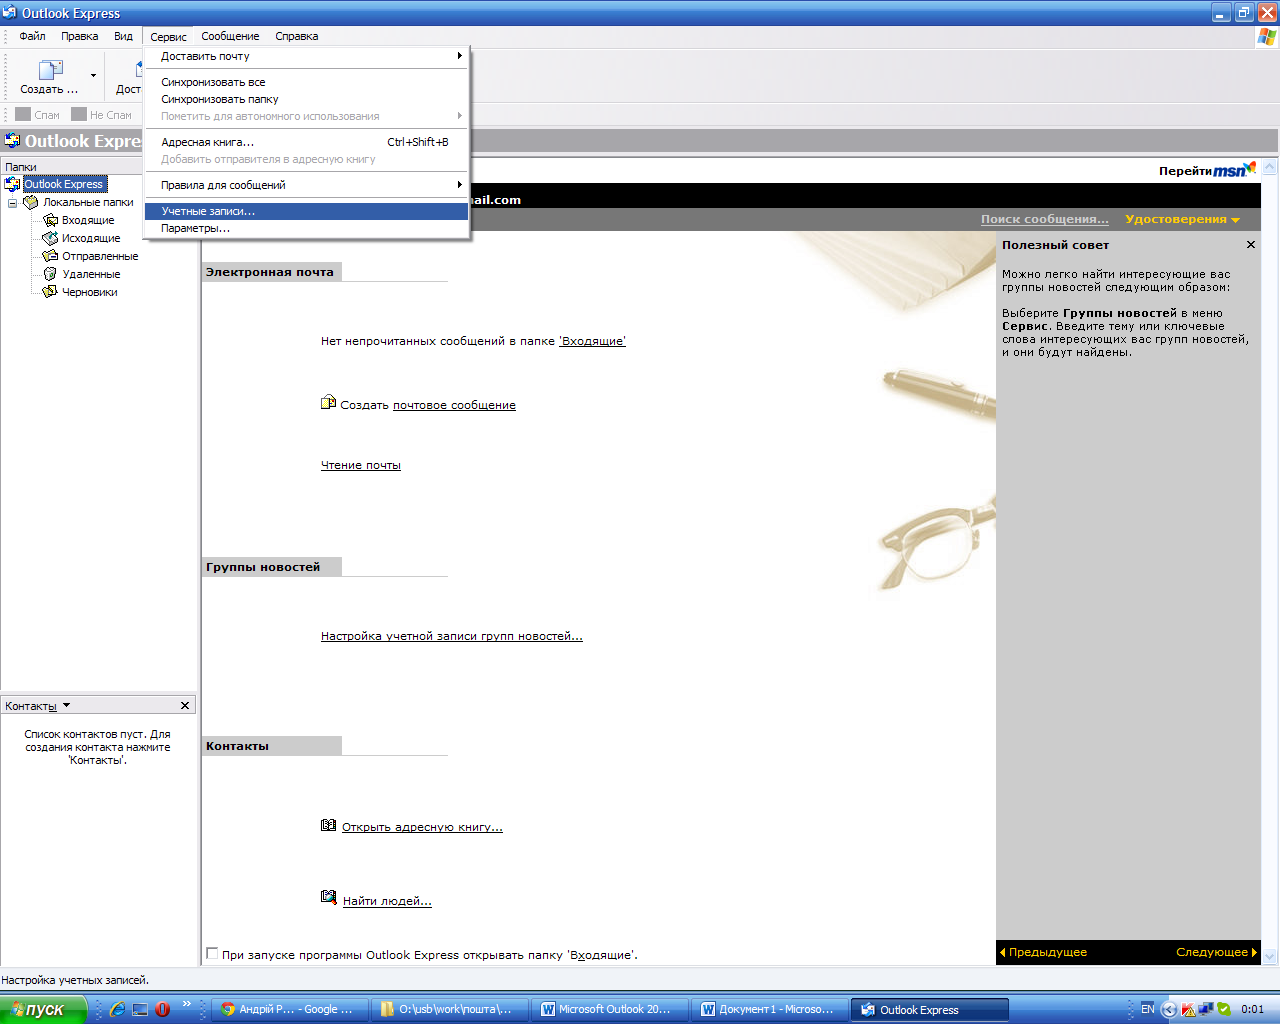The image size is (1280, 1024).
Task: Open the Справка menu
Action: point(297,36)
